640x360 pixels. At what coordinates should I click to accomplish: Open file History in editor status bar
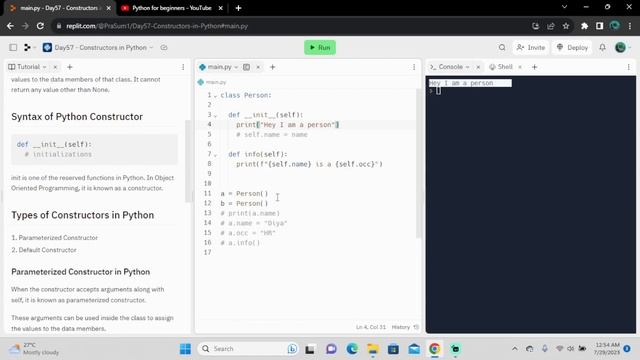click(x=405, y=327)
